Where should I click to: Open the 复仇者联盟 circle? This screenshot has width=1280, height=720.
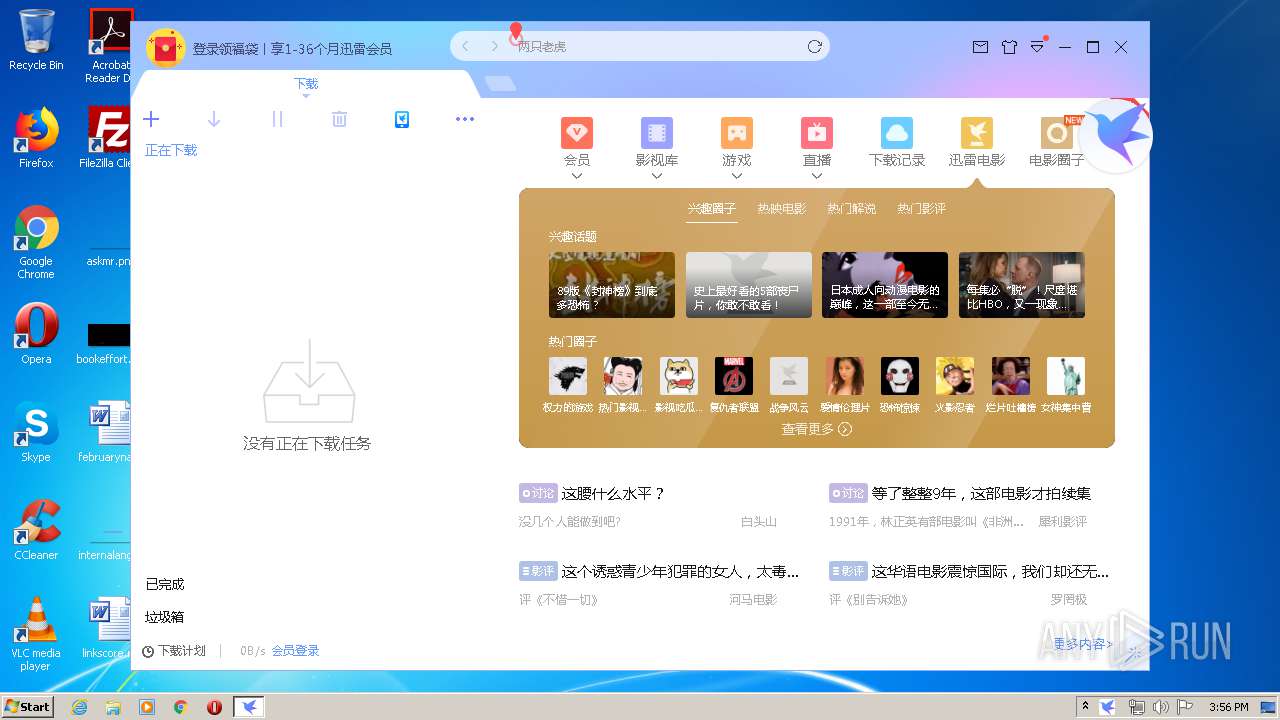coord(734,376)
